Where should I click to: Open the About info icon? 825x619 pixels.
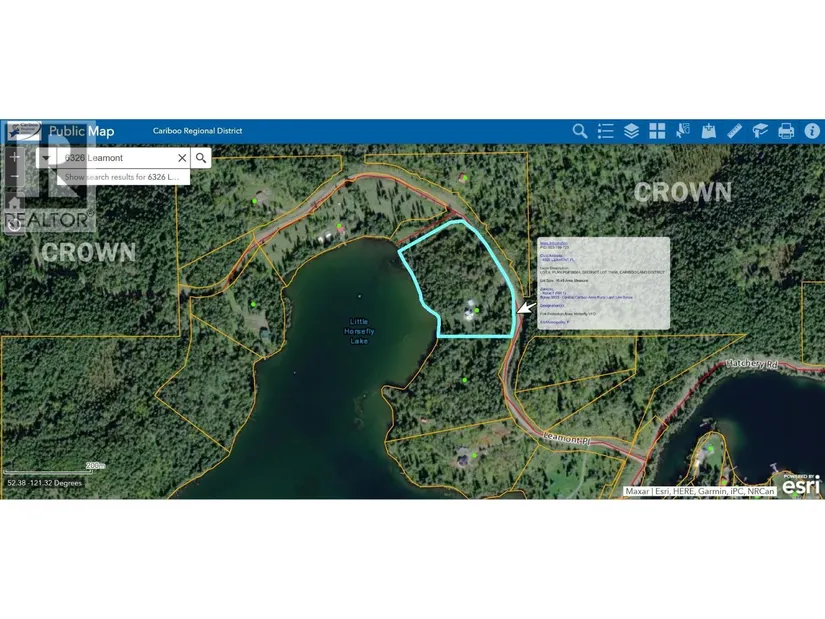(x=811, y=131)
